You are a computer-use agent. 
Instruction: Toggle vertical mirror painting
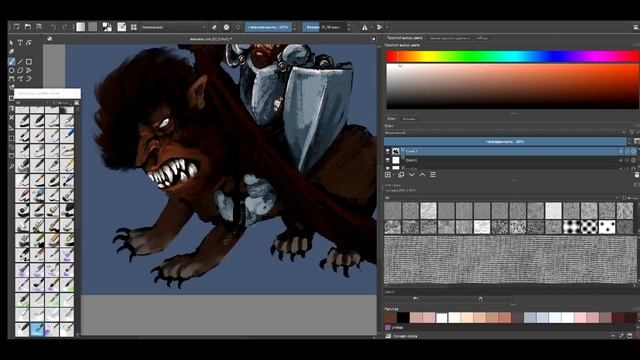pyautogui.click(x=380, y=27)
